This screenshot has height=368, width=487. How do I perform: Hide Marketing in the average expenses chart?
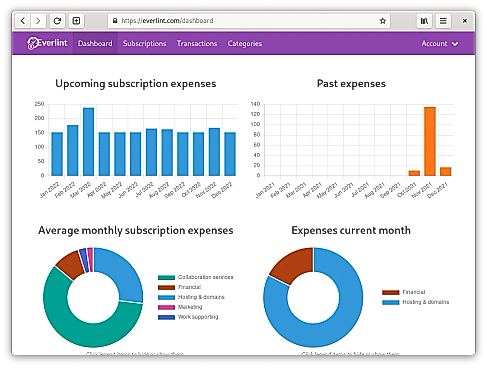(180, 307)
